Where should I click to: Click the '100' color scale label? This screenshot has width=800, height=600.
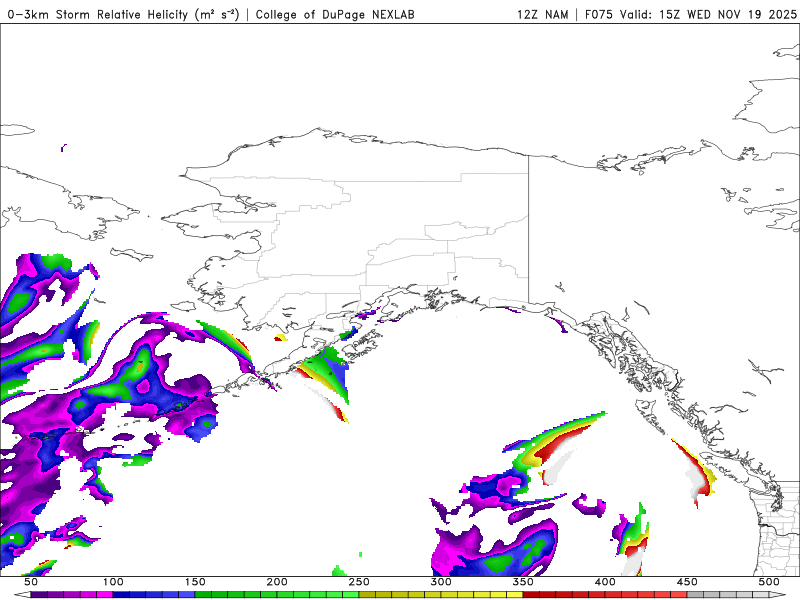click(113, 582)
